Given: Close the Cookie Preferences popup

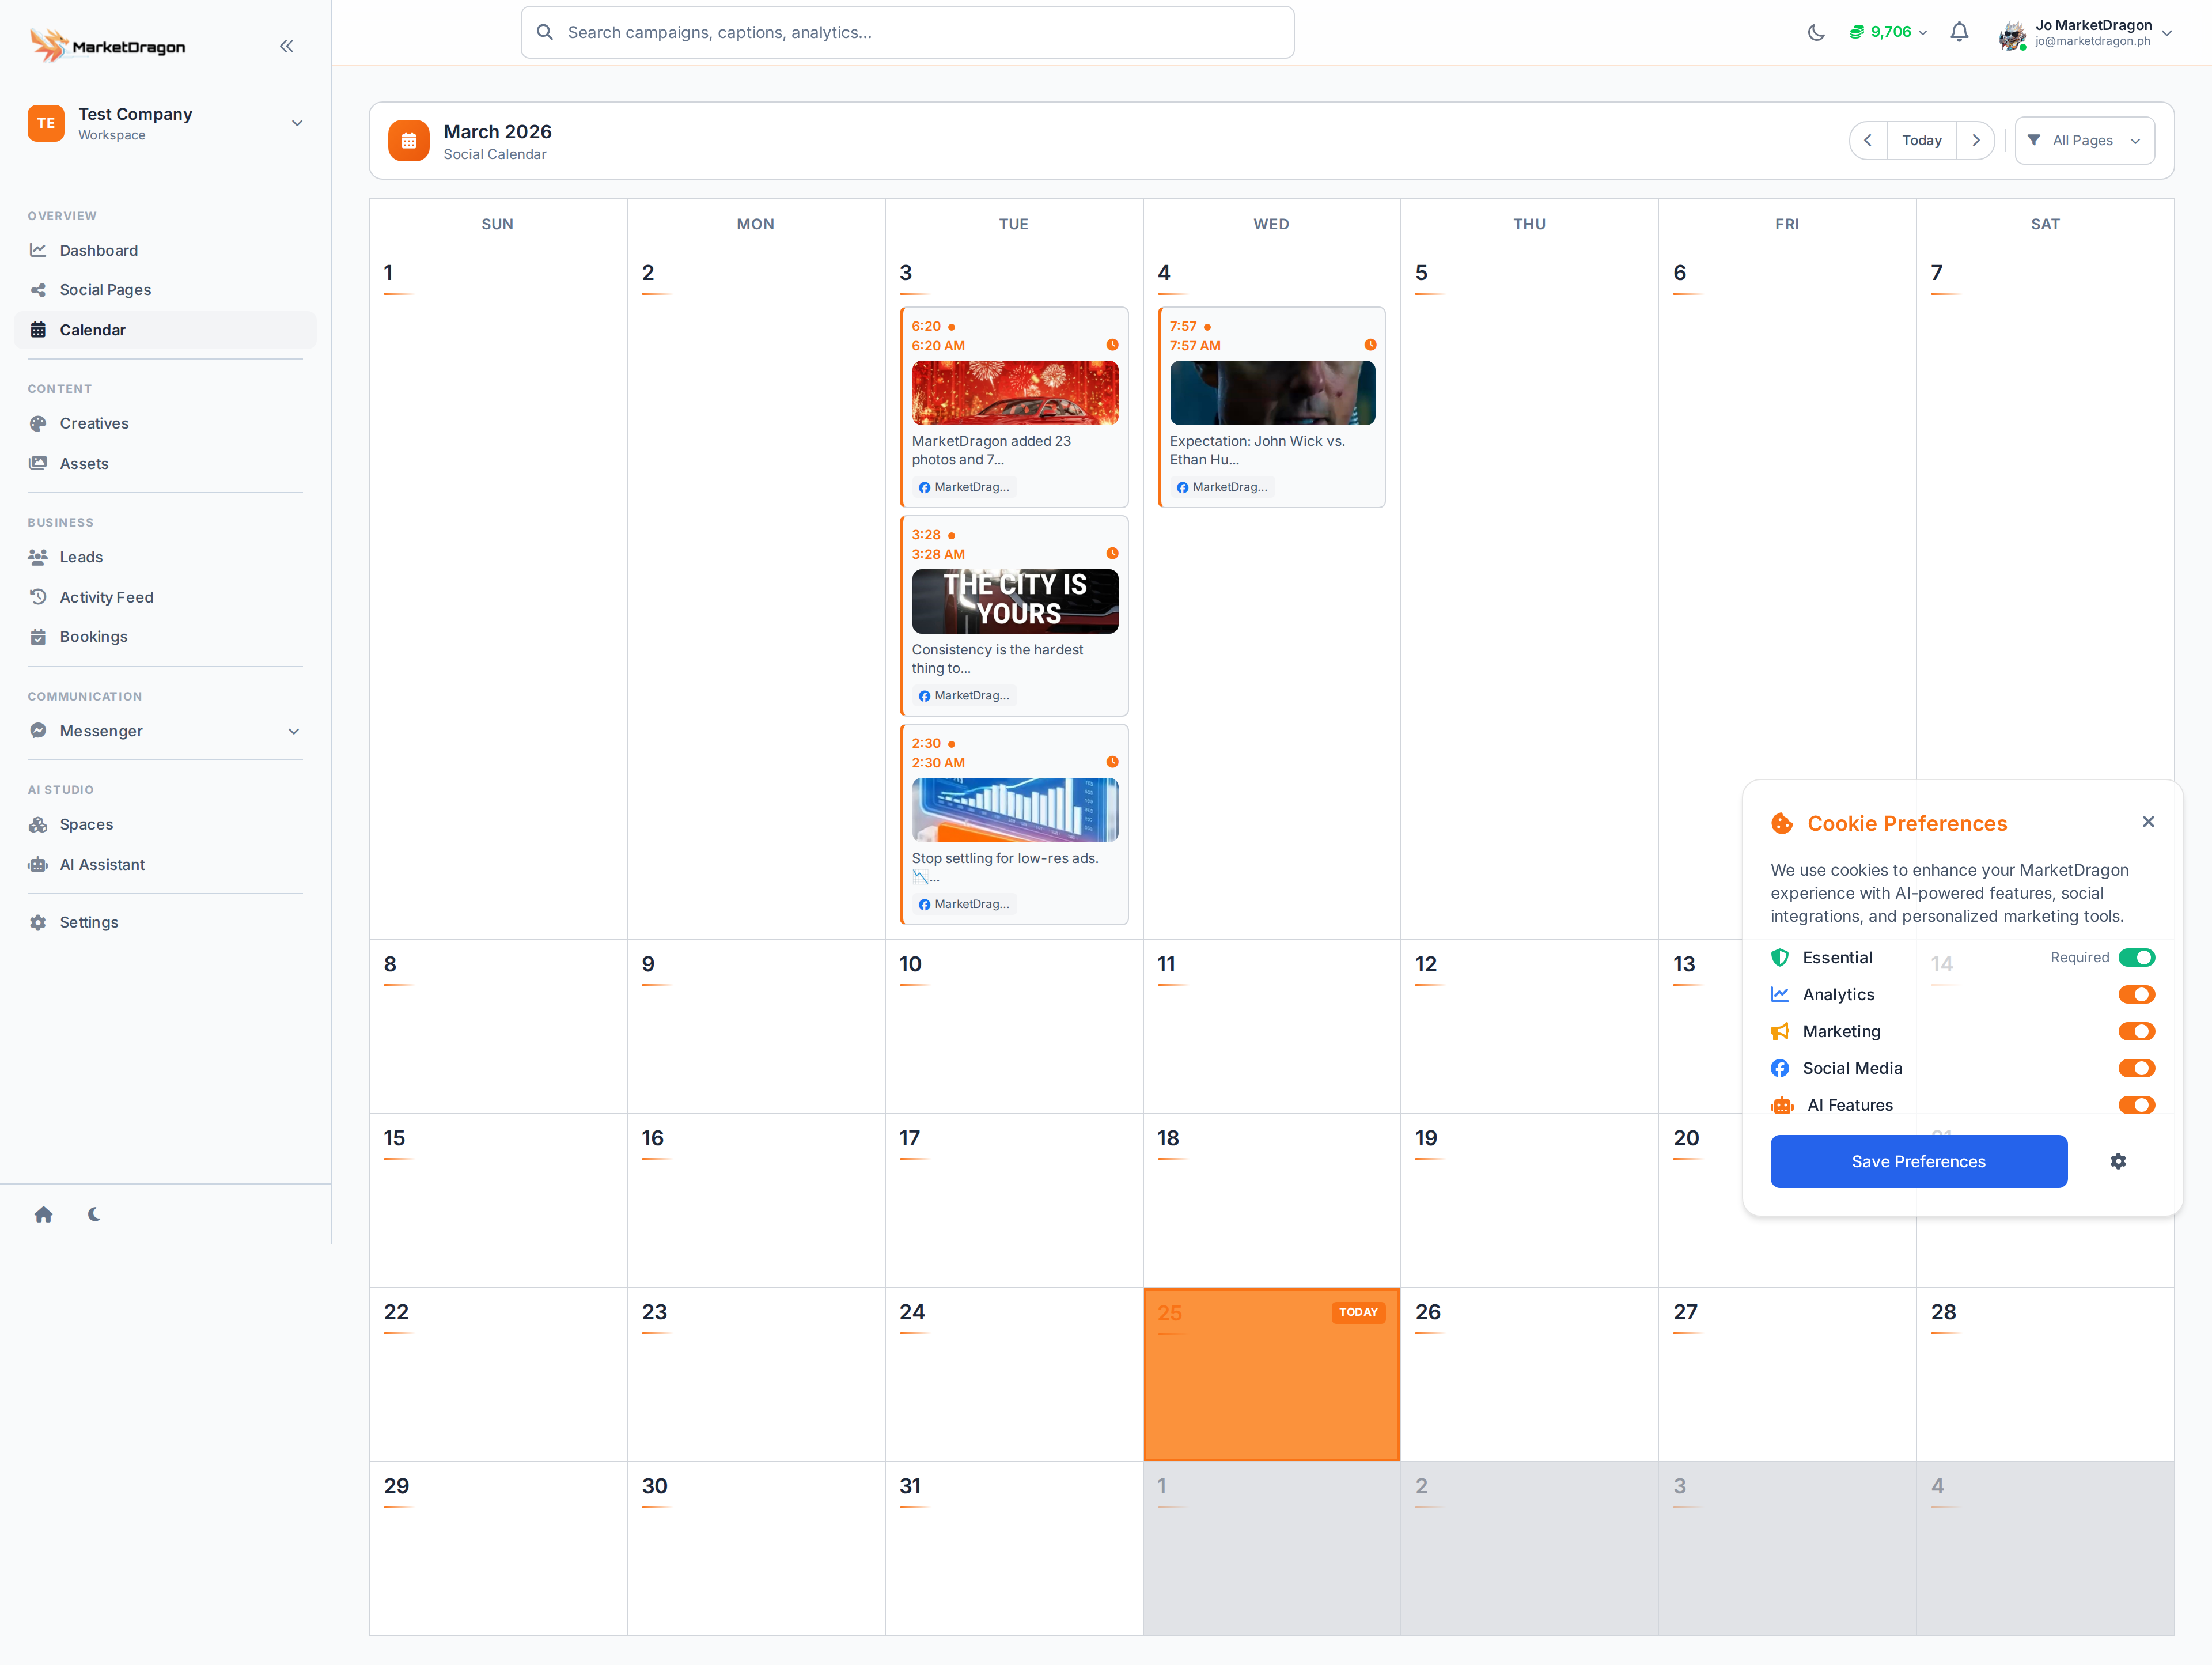Looking at the screenshot, I should [x=2148, y=822].
